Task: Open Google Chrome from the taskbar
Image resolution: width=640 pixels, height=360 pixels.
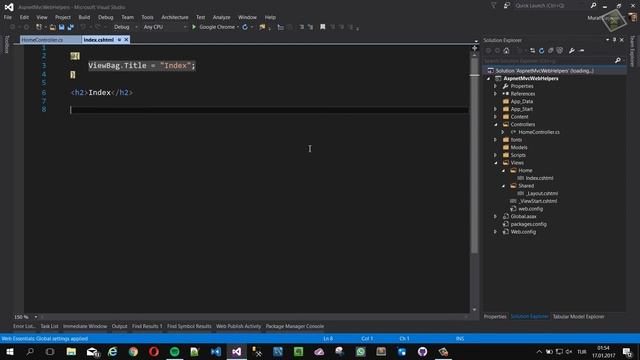Action: [133, 351]
